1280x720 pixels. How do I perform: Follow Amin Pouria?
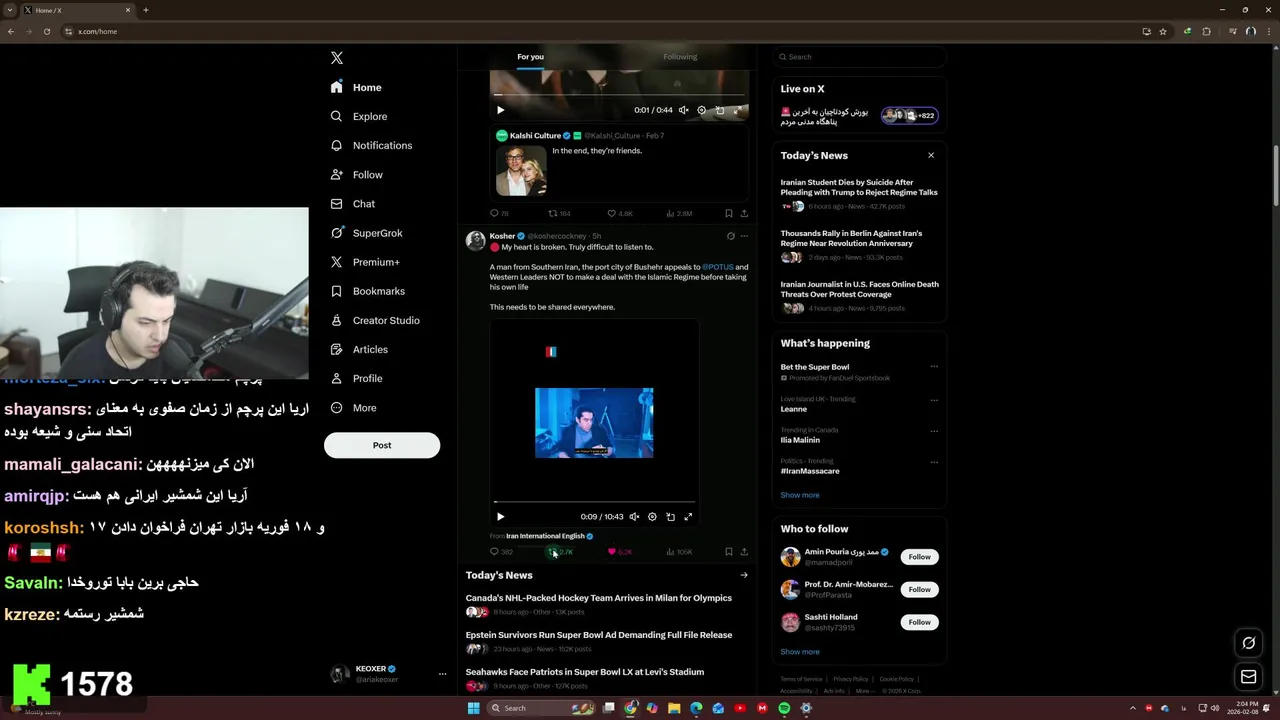pos(920,557)
